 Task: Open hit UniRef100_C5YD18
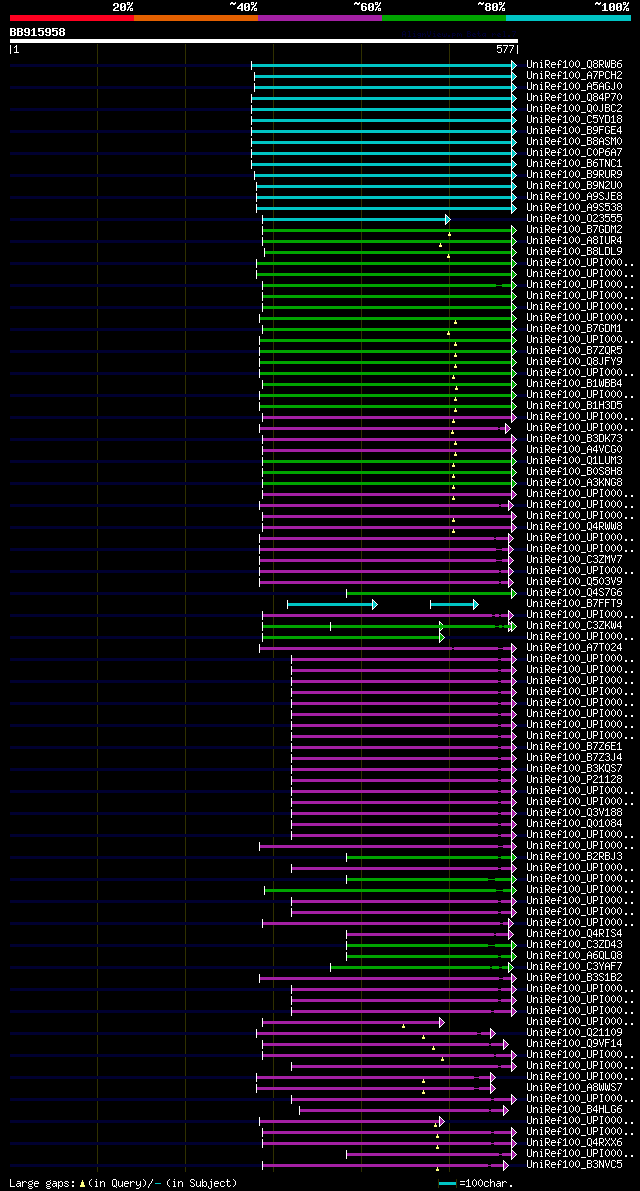[x=574, y=120]
